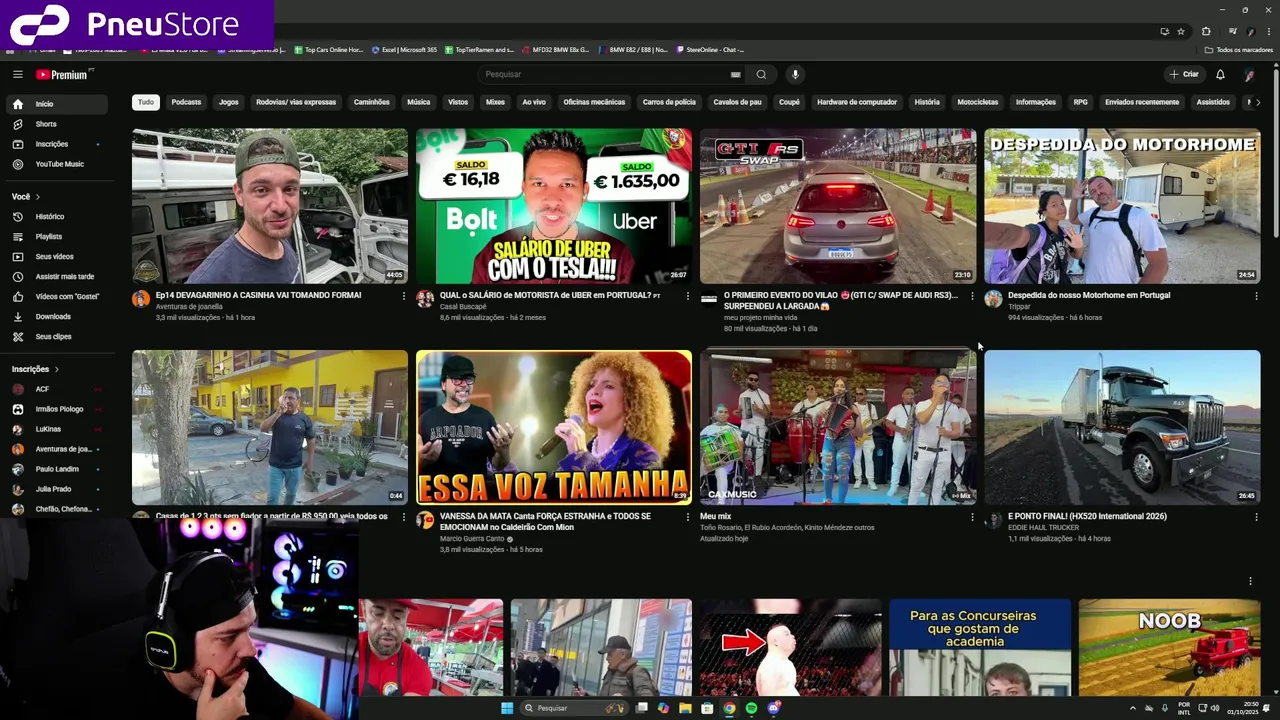Select the Jogos filter chip

[x=229, y=102]
